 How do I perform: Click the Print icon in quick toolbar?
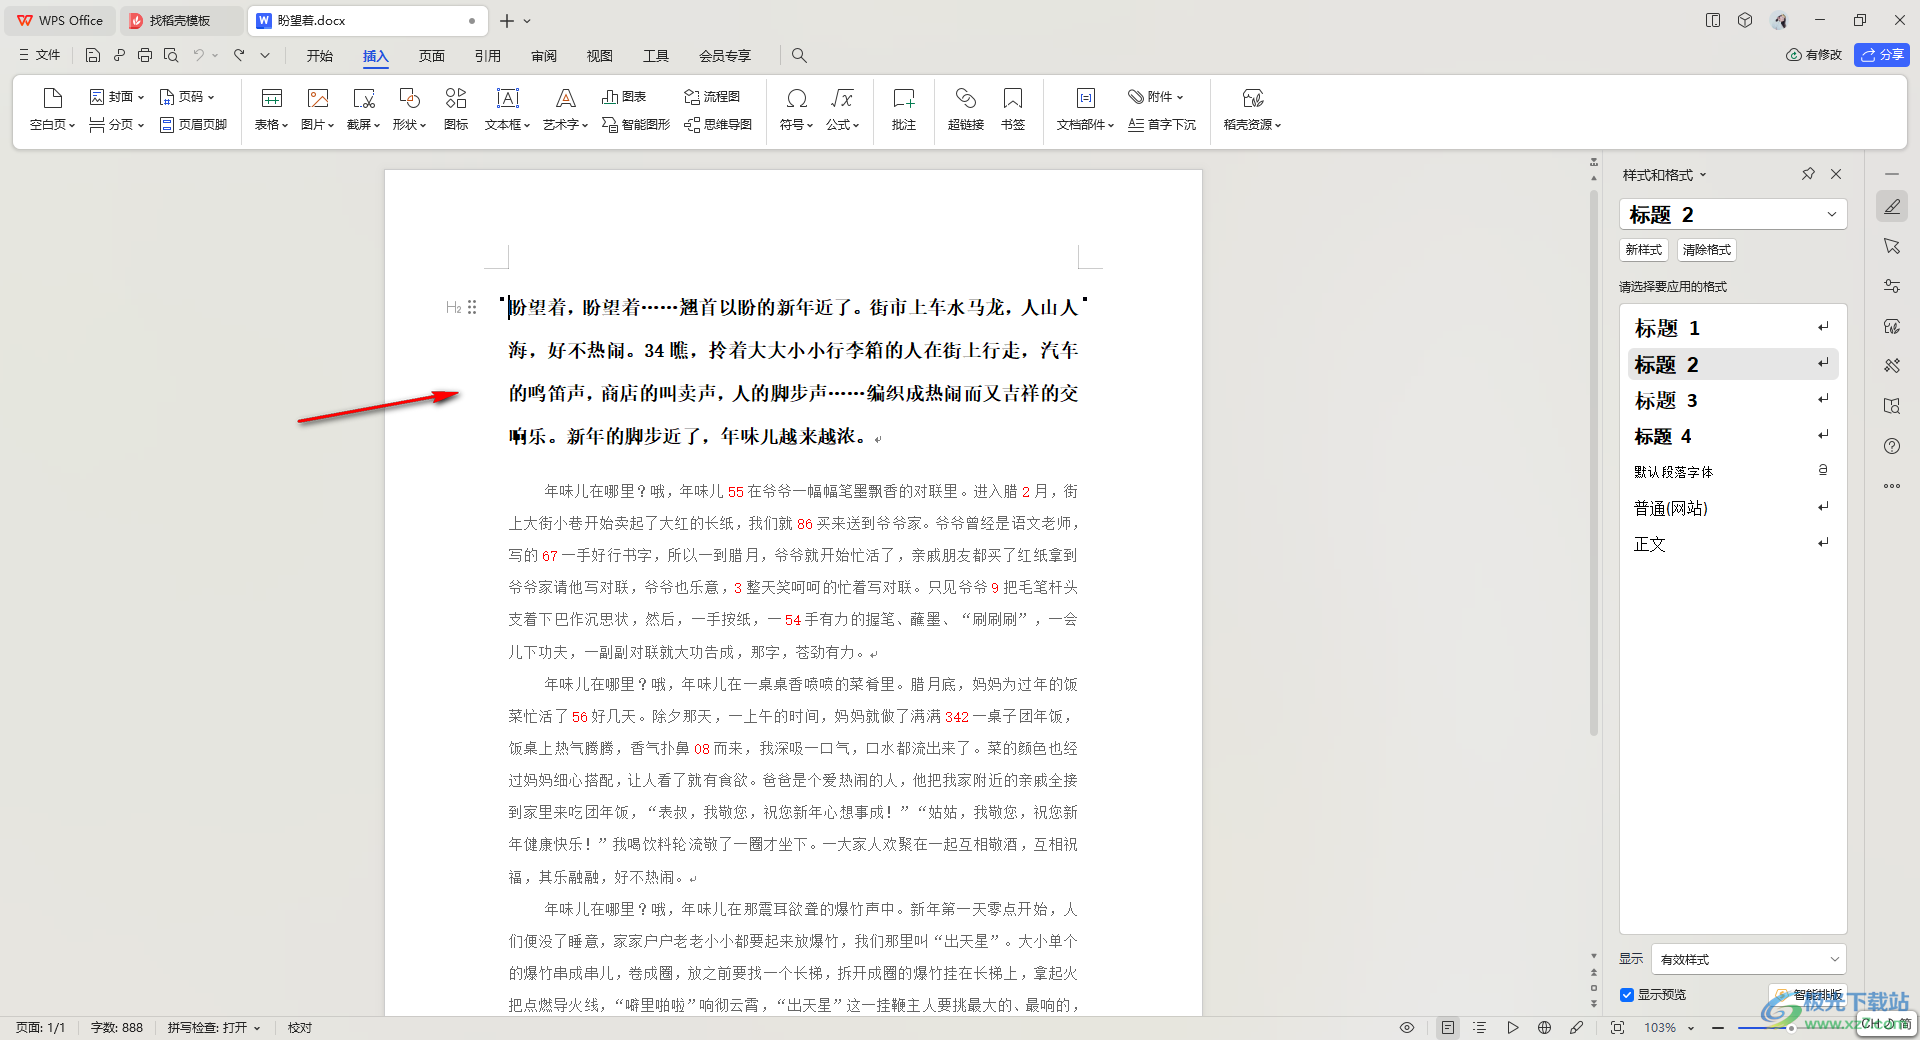(x=145, y=55)
